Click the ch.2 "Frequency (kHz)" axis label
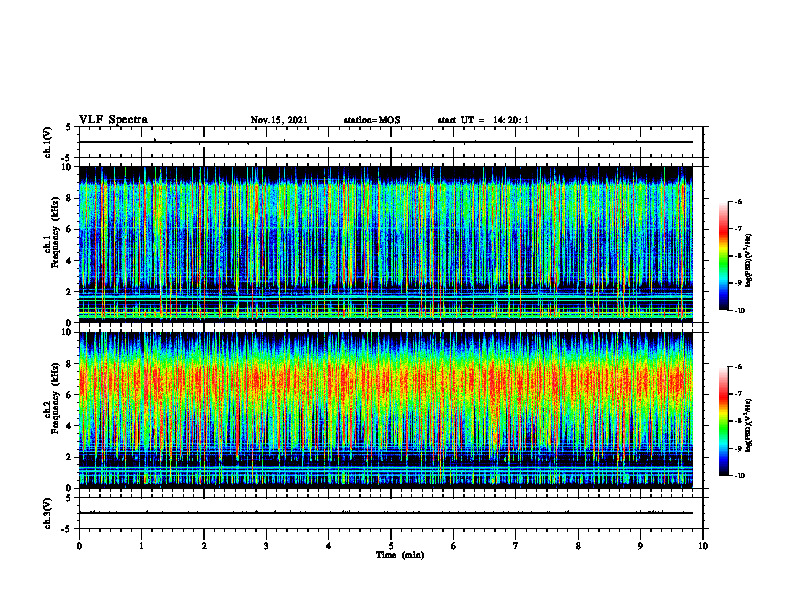The image size is (792, 612). pyautogui.click(x=55, y=398)
